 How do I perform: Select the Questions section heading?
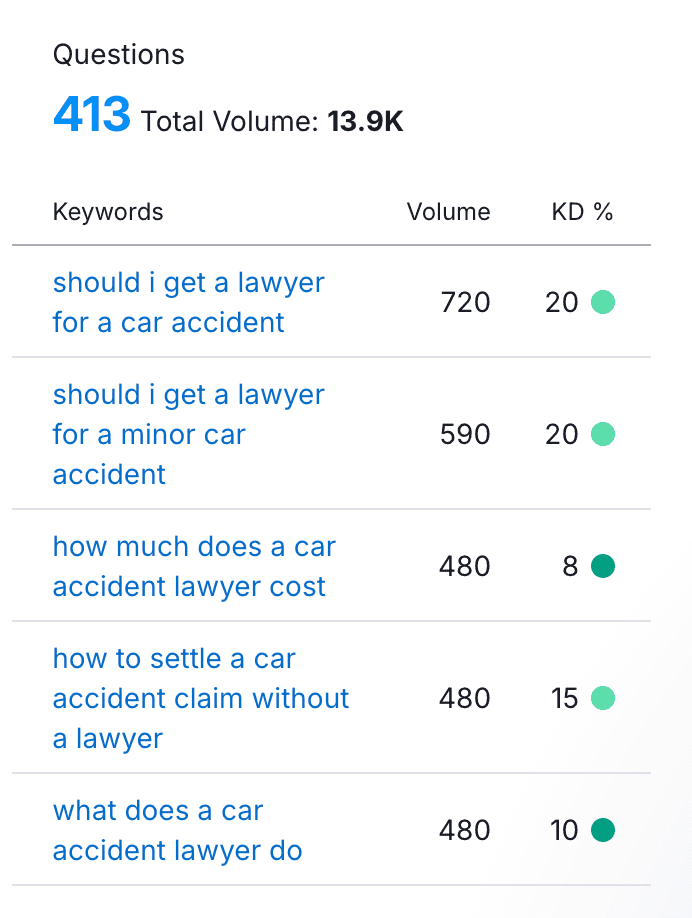point(119,55)
